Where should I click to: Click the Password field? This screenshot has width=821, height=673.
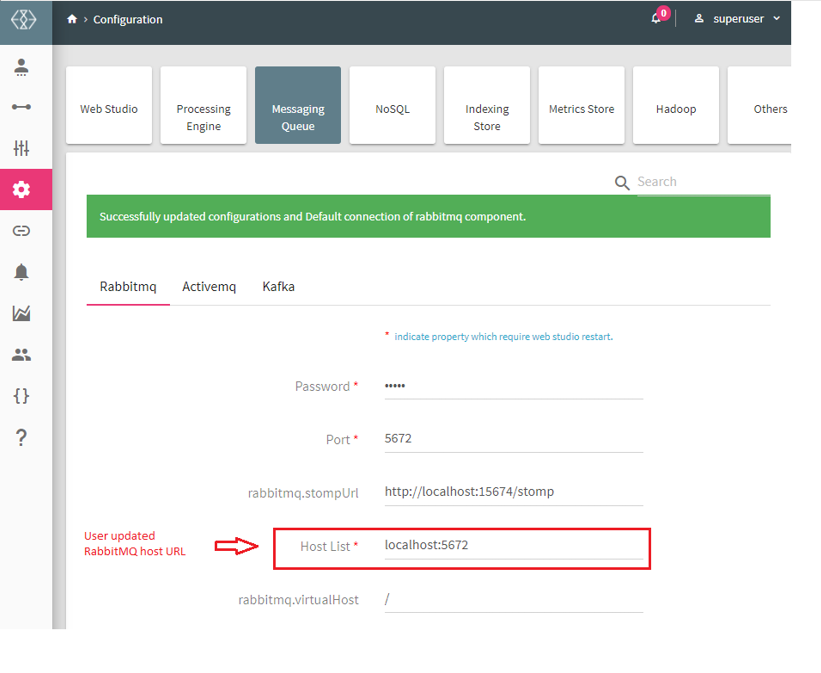point(514,387)
